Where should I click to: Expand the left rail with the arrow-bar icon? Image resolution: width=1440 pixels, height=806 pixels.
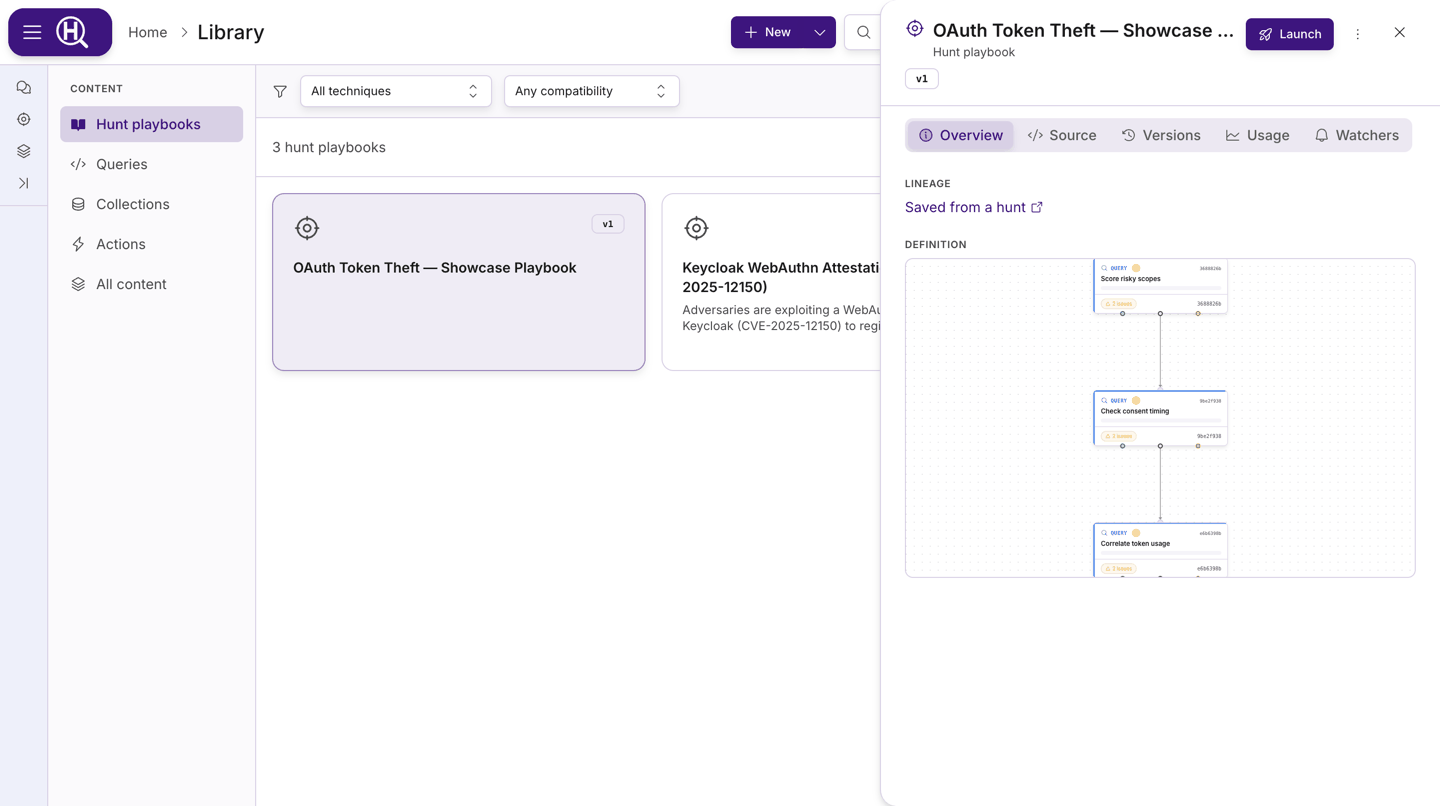pos(24,184)
